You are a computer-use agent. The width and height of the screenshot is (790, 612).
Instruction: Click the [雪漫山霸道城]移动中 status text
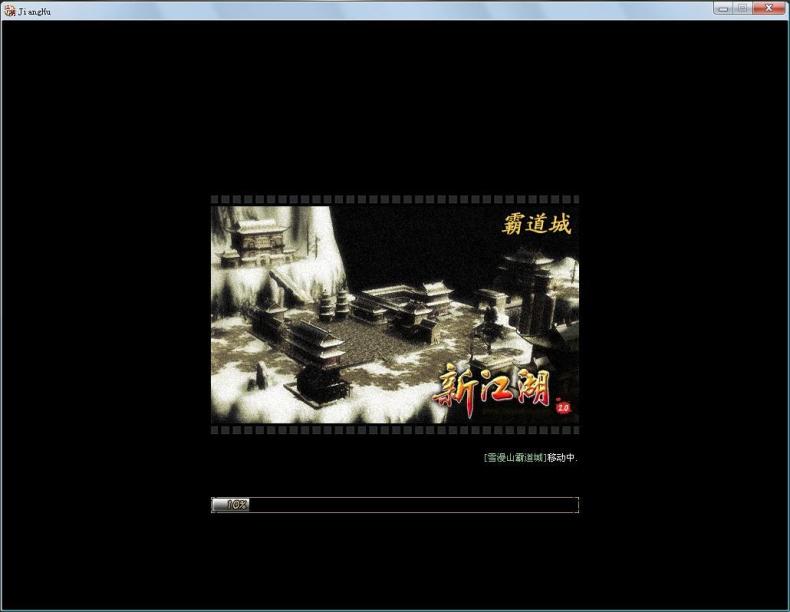pos(531,458)
